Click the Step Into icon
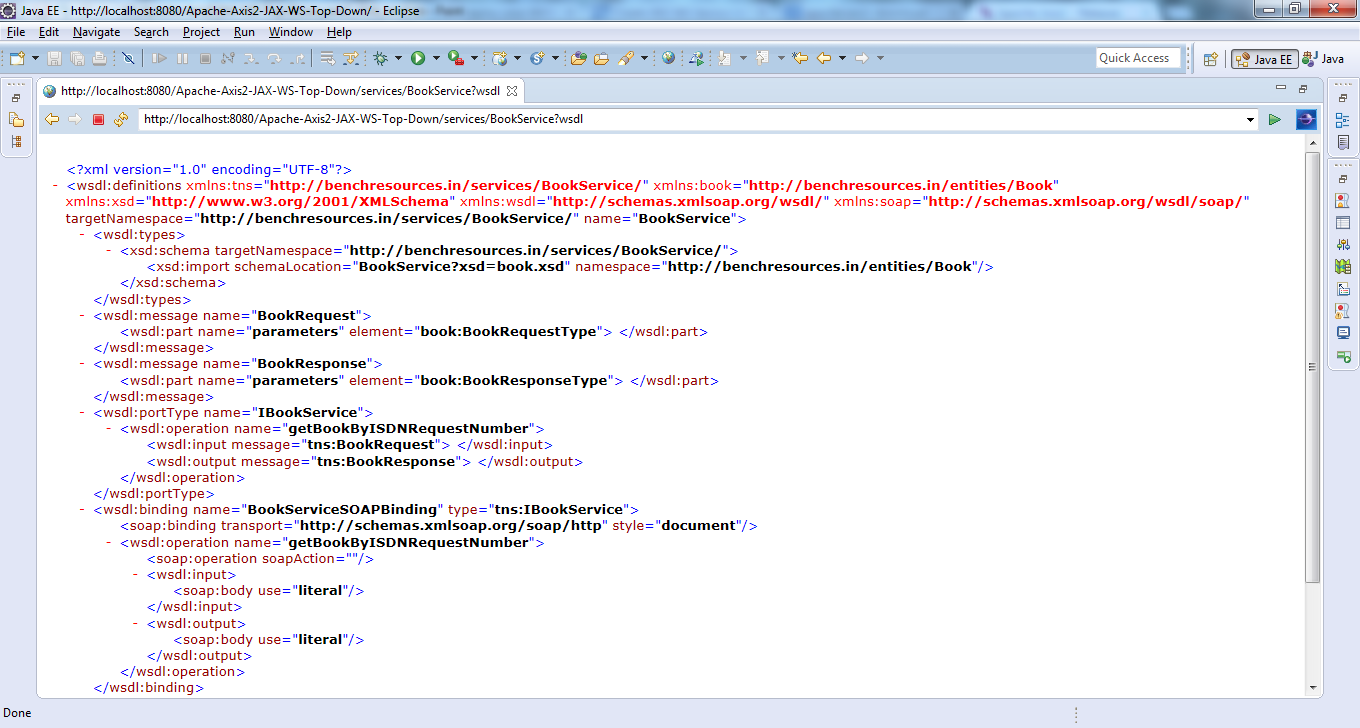This screenshot has width=1360, height=728. pos(251,58)
